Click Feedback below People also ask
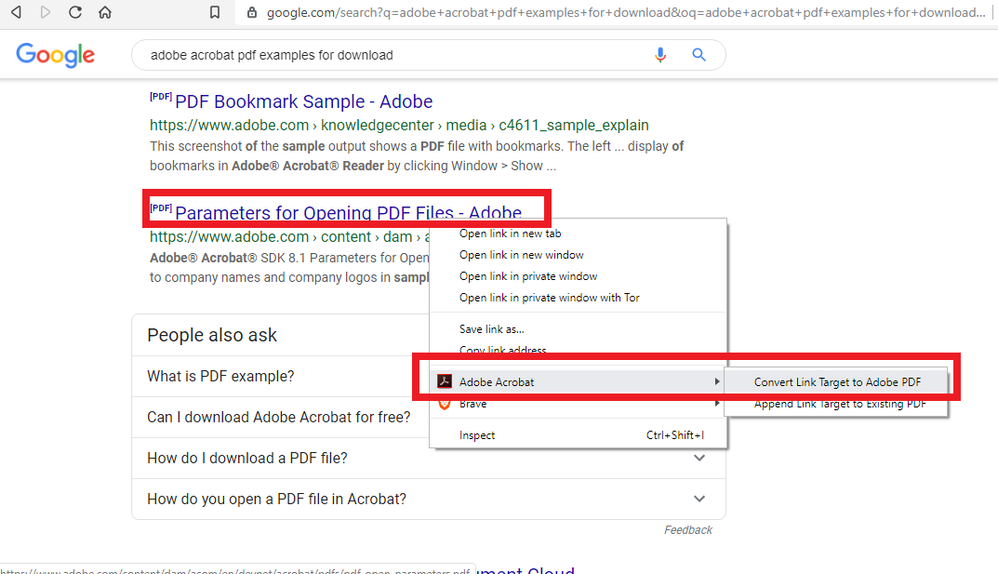This screenshot has height=574, width=998. (688, 530)
